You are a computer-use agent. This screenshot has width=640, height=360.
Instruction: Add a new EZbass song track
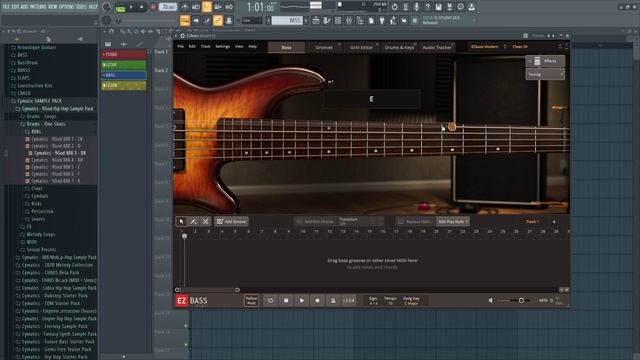coord(554,222)
